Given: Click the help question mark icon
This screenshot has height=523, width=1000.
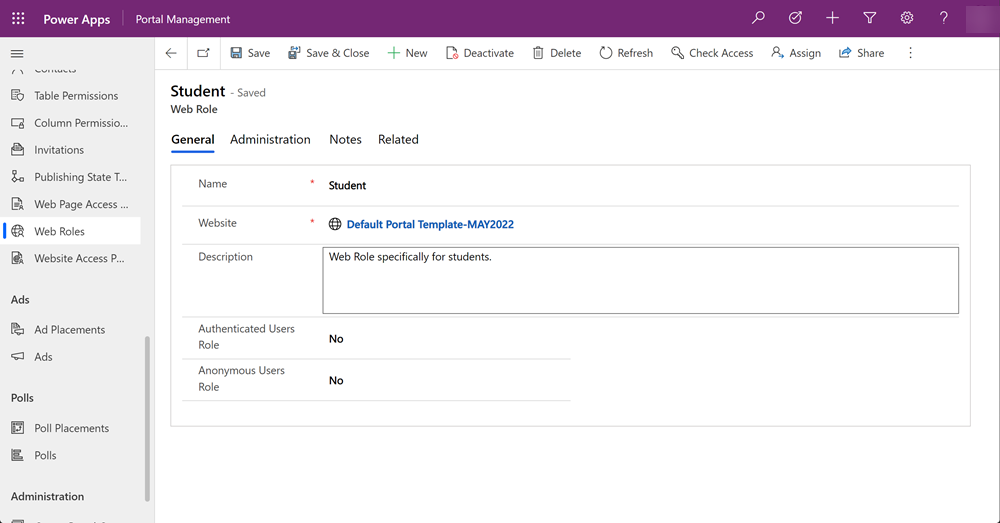Looking at the screenshot, I should point(943,19).
